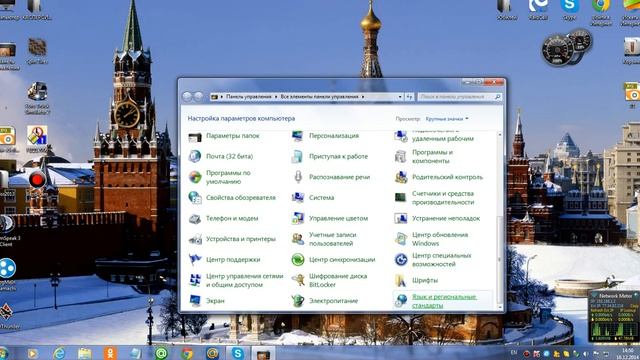Open the Распознавание речи microphone icon
Screen dimensions: 640x360
298,177
